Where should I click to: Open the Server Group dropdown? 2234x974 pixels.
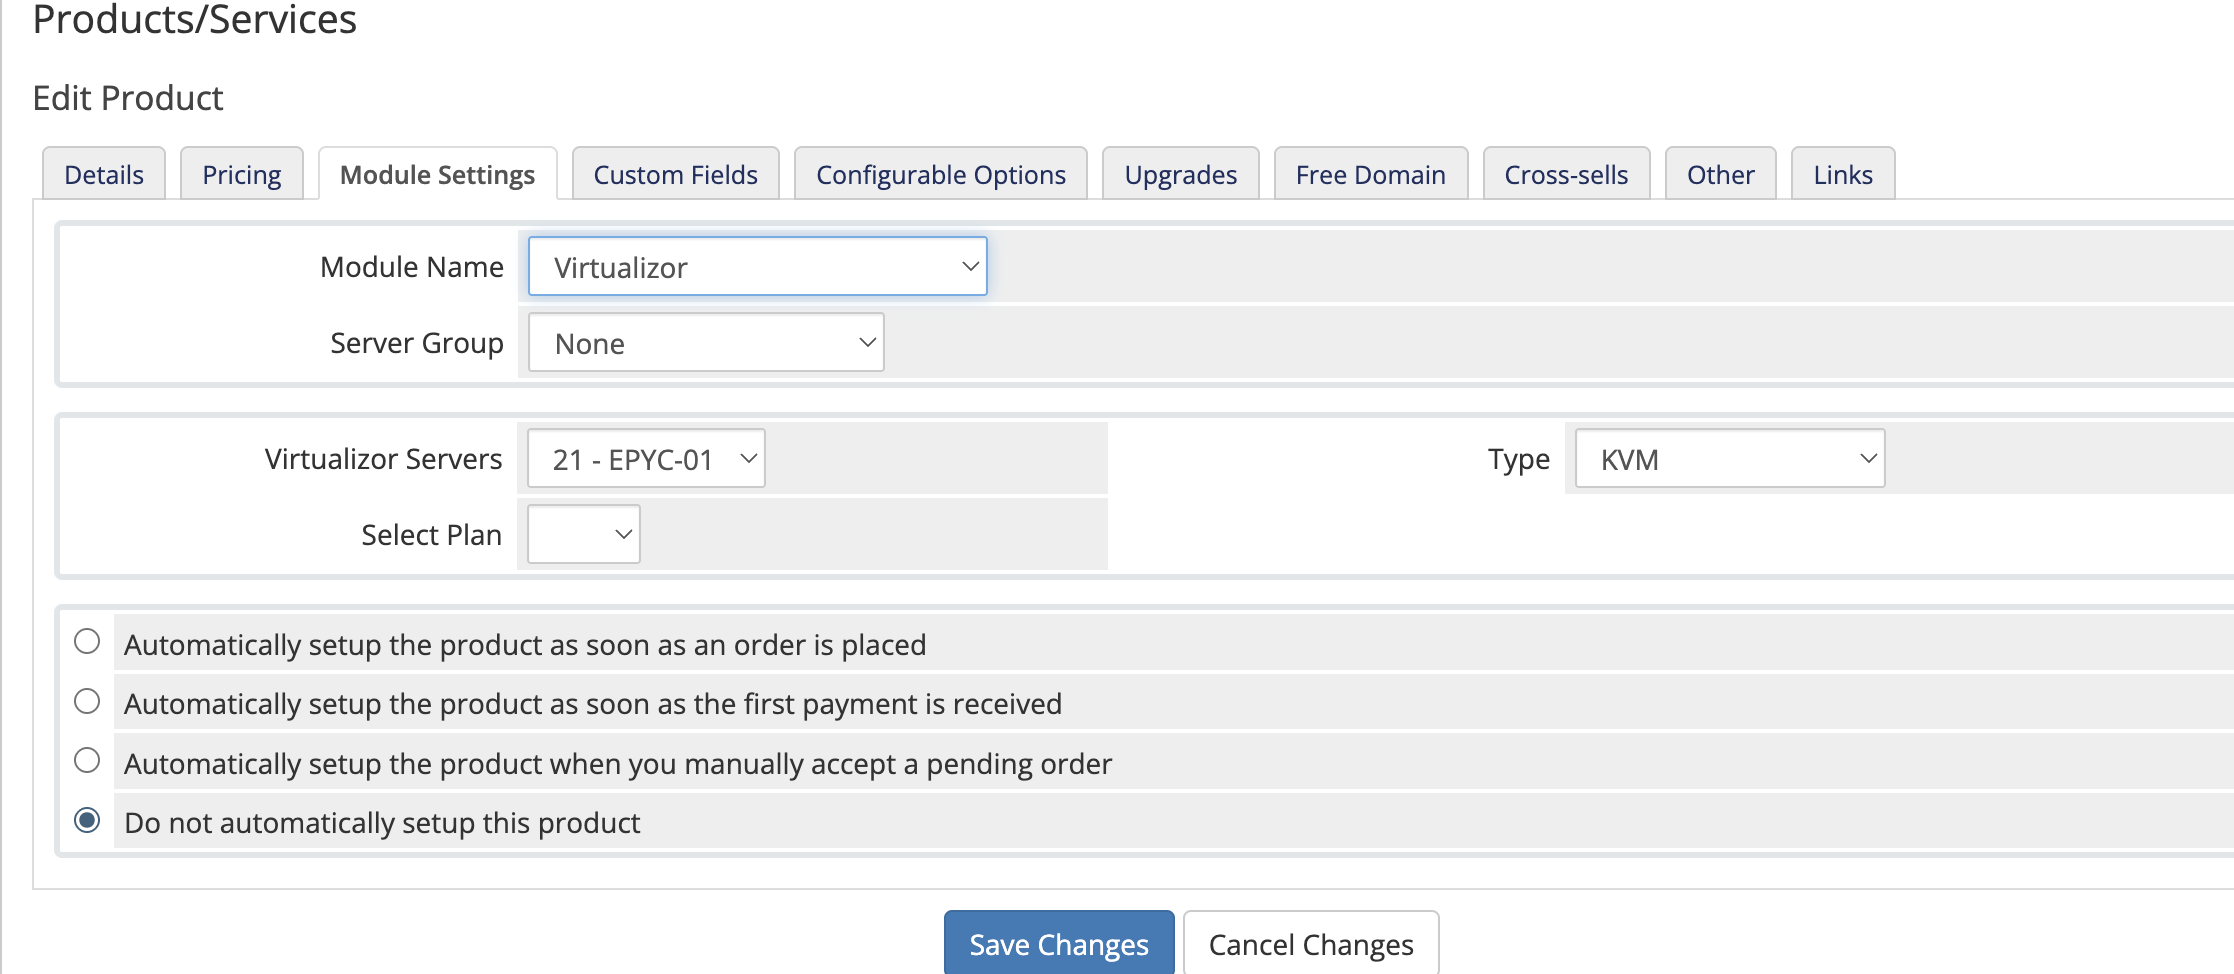(x=706, y=342)
